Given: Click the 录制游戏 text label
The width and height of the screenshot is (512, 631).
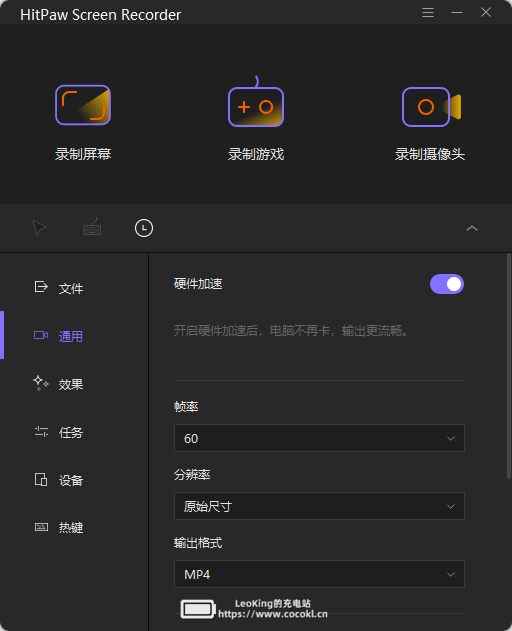Looking at the screenshot, I should tap(256, 154).
